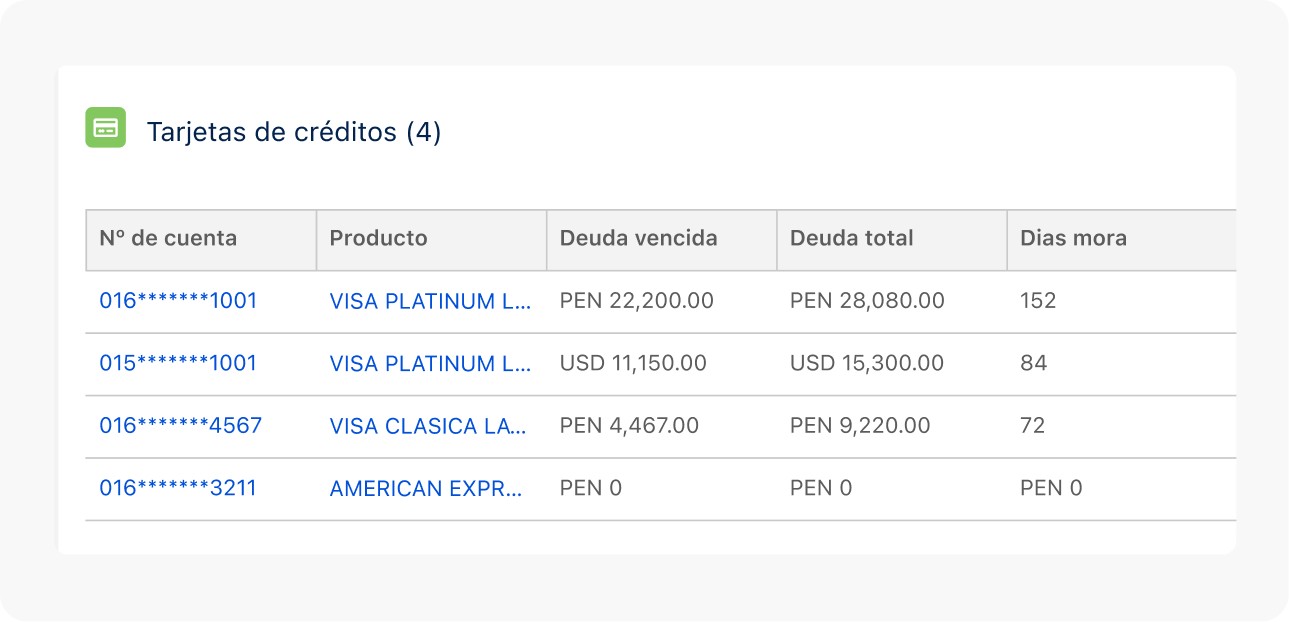Screen dimensions: 1289x622
Task: Open the AMERICAN EXPRESS product link
Action: [427, 488]
